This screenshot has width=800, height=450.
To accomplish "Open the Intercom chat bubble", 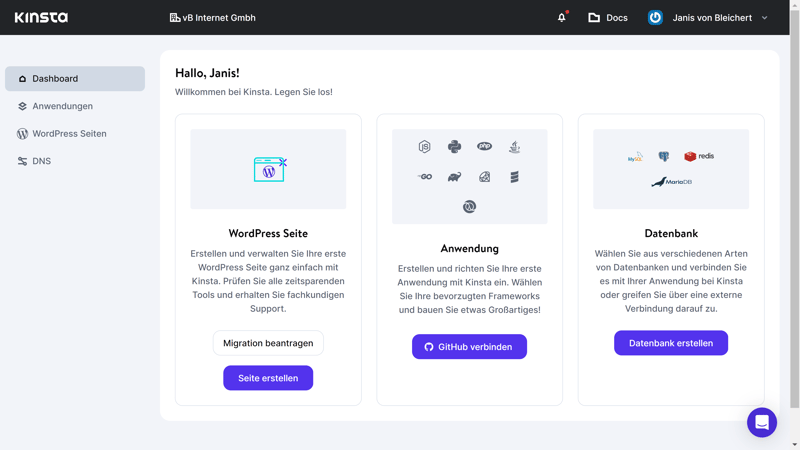I will pyautogui.click(x=761, y=422).
